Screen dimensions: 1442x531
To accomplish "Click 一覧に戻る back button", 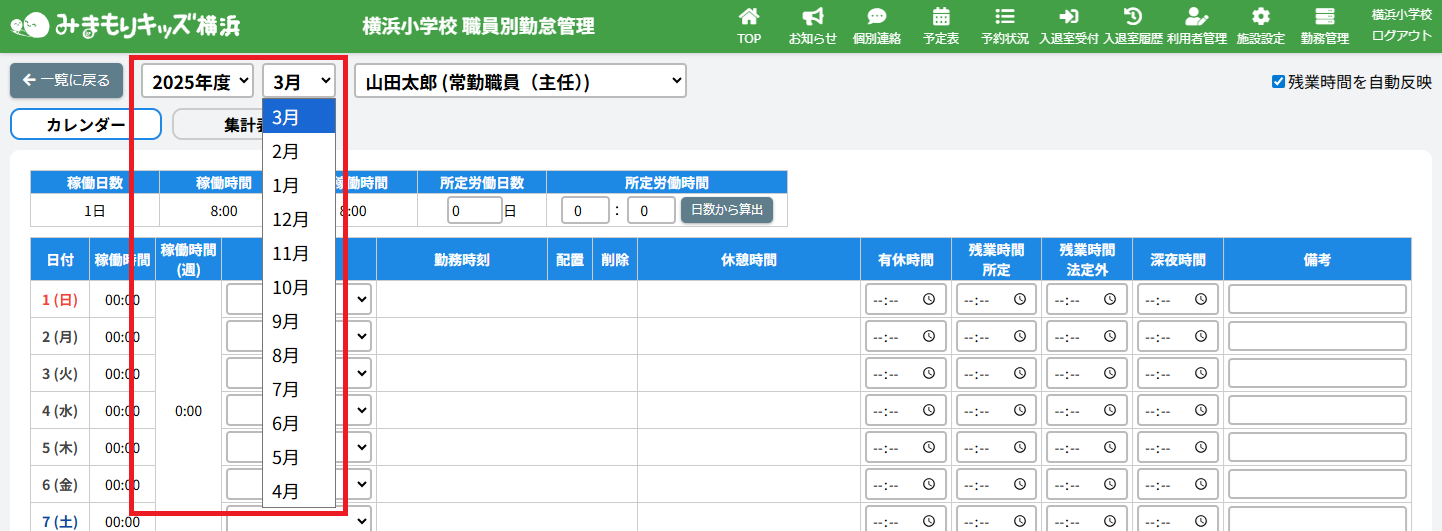I will (x=67, y=80).
